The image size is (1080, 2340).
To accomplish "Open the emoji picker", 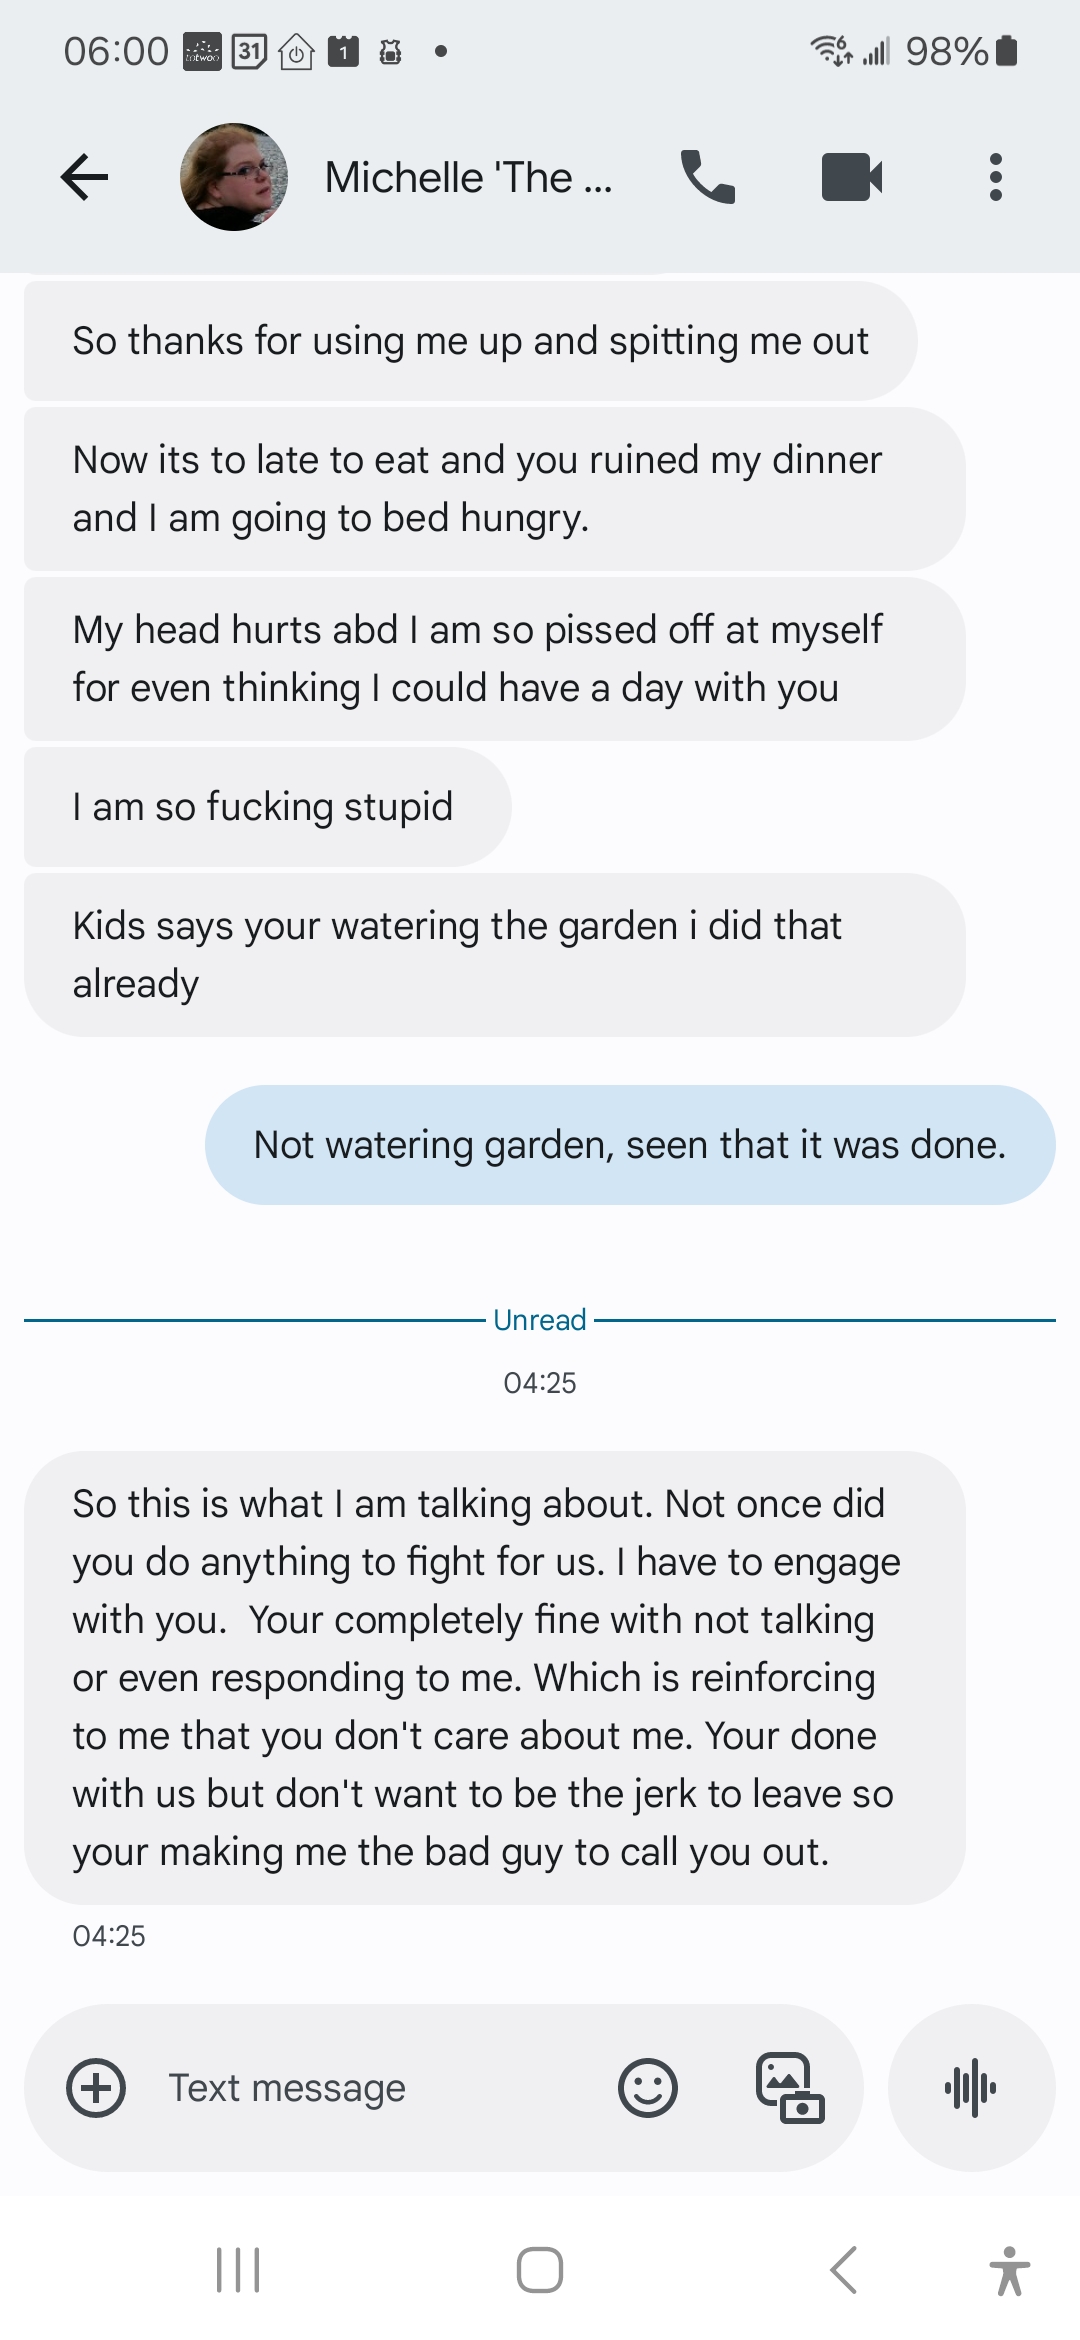I will coord(648,2088).
